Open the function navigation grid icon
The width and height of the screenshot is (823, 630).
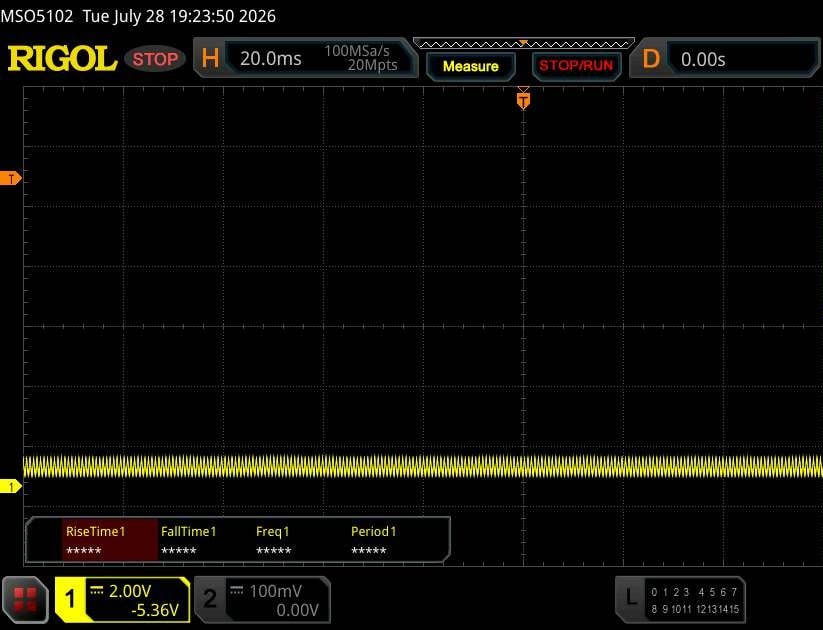(25, 600)
